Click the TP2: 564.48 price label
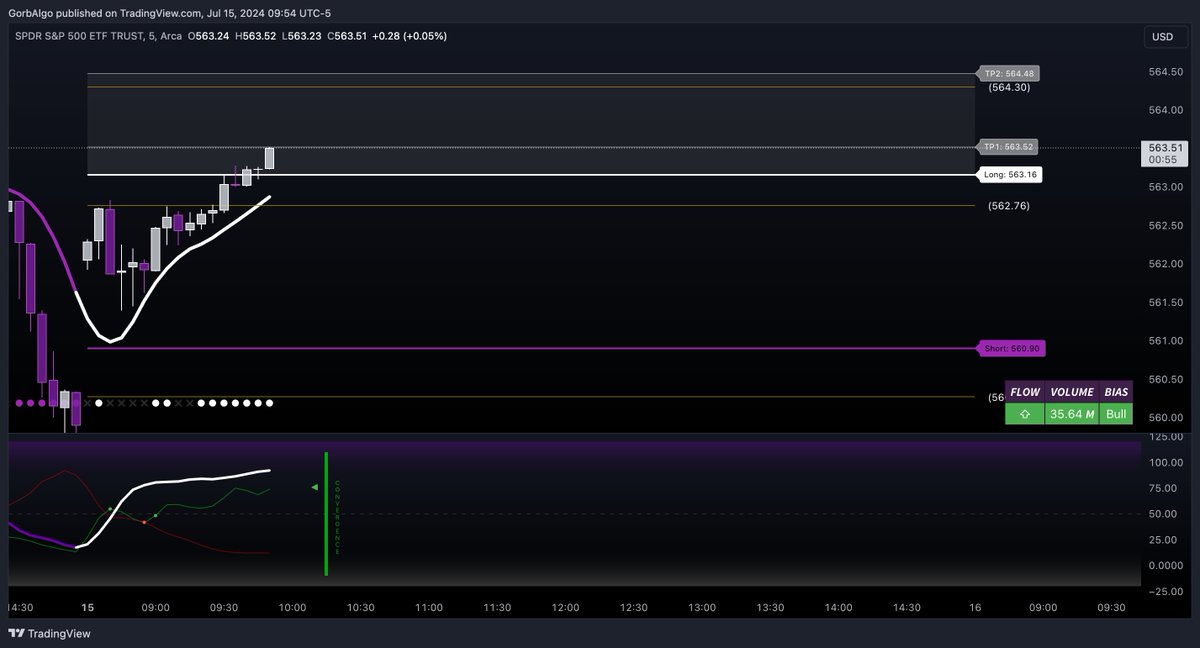This screenshot has width=1200, height=648. point(1008,73)
